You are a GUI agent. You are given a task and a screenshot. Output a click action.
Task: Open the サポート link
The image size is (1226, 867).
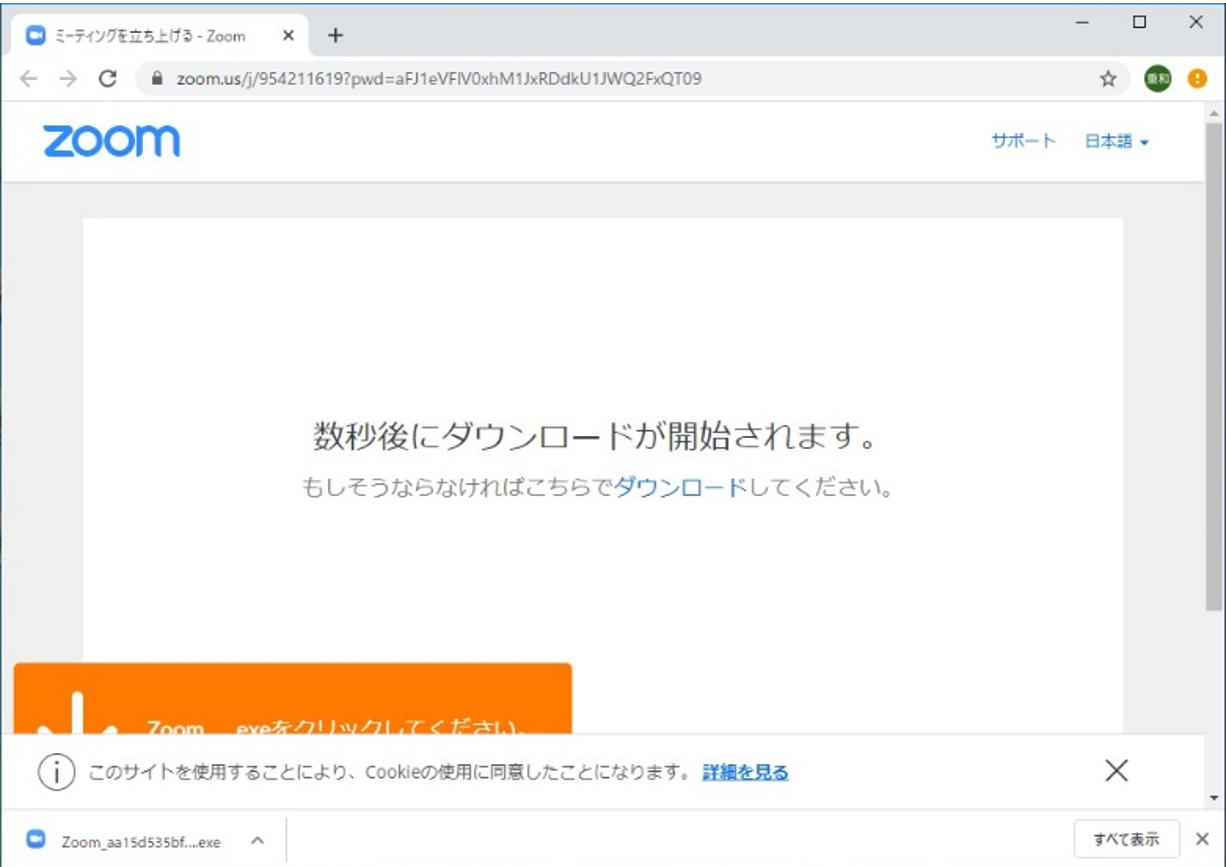coord(1023,141)
